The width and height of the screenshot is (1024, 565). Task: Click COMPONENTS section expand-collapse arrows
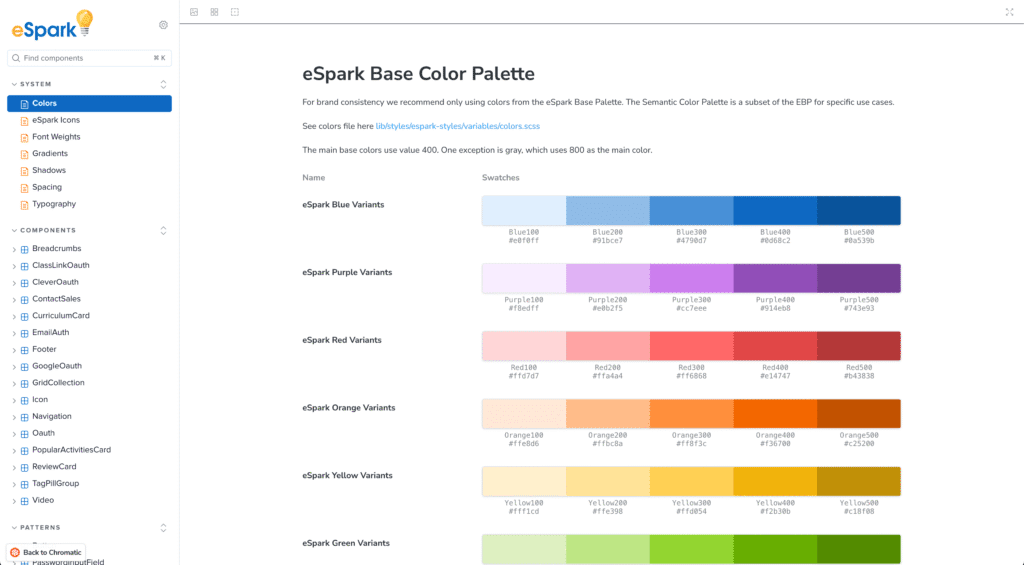(x=163, y=231)
